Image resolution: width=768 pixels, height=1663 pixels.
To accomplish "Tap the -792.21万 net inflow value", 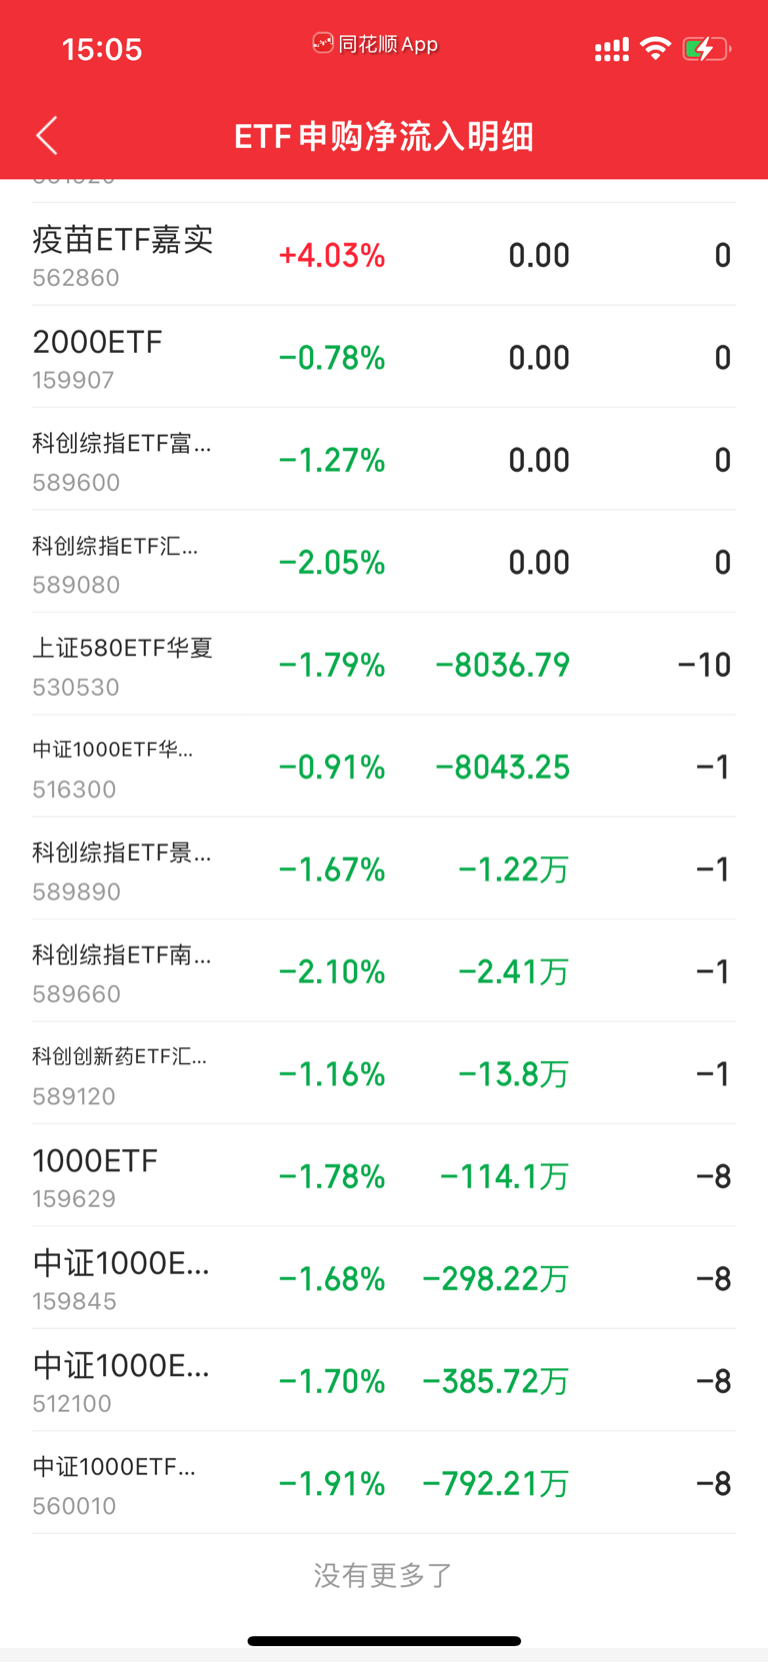I will pos(496,1484).
